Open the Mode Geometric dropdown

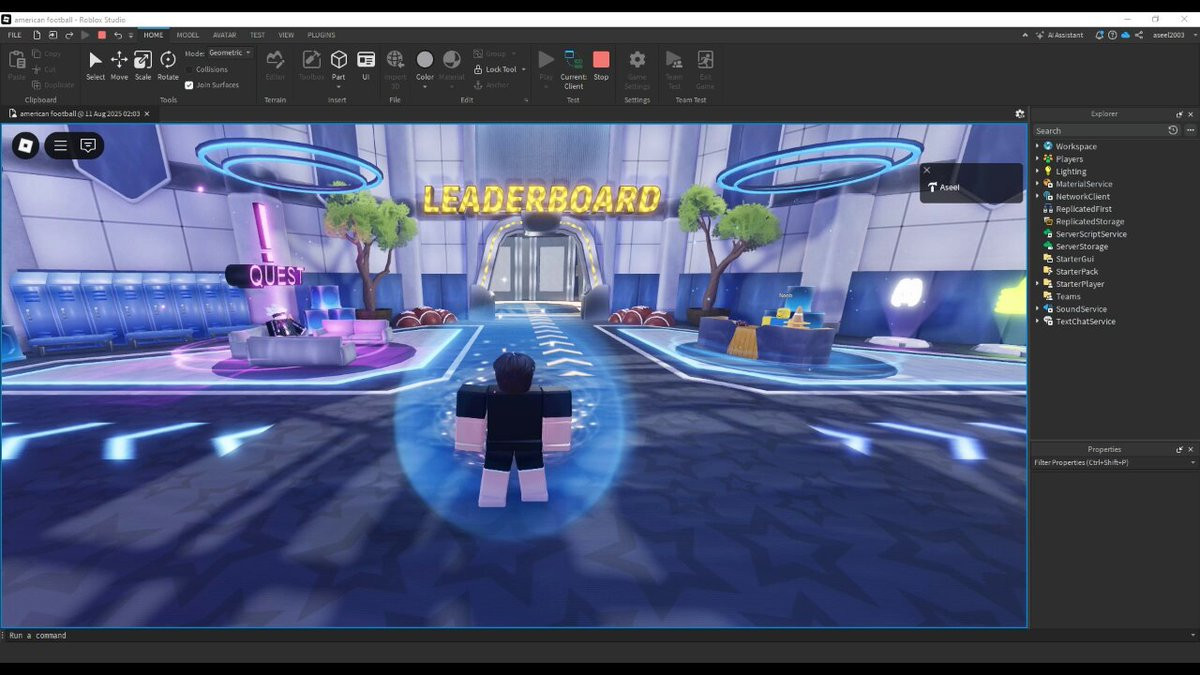click(230, 53)
